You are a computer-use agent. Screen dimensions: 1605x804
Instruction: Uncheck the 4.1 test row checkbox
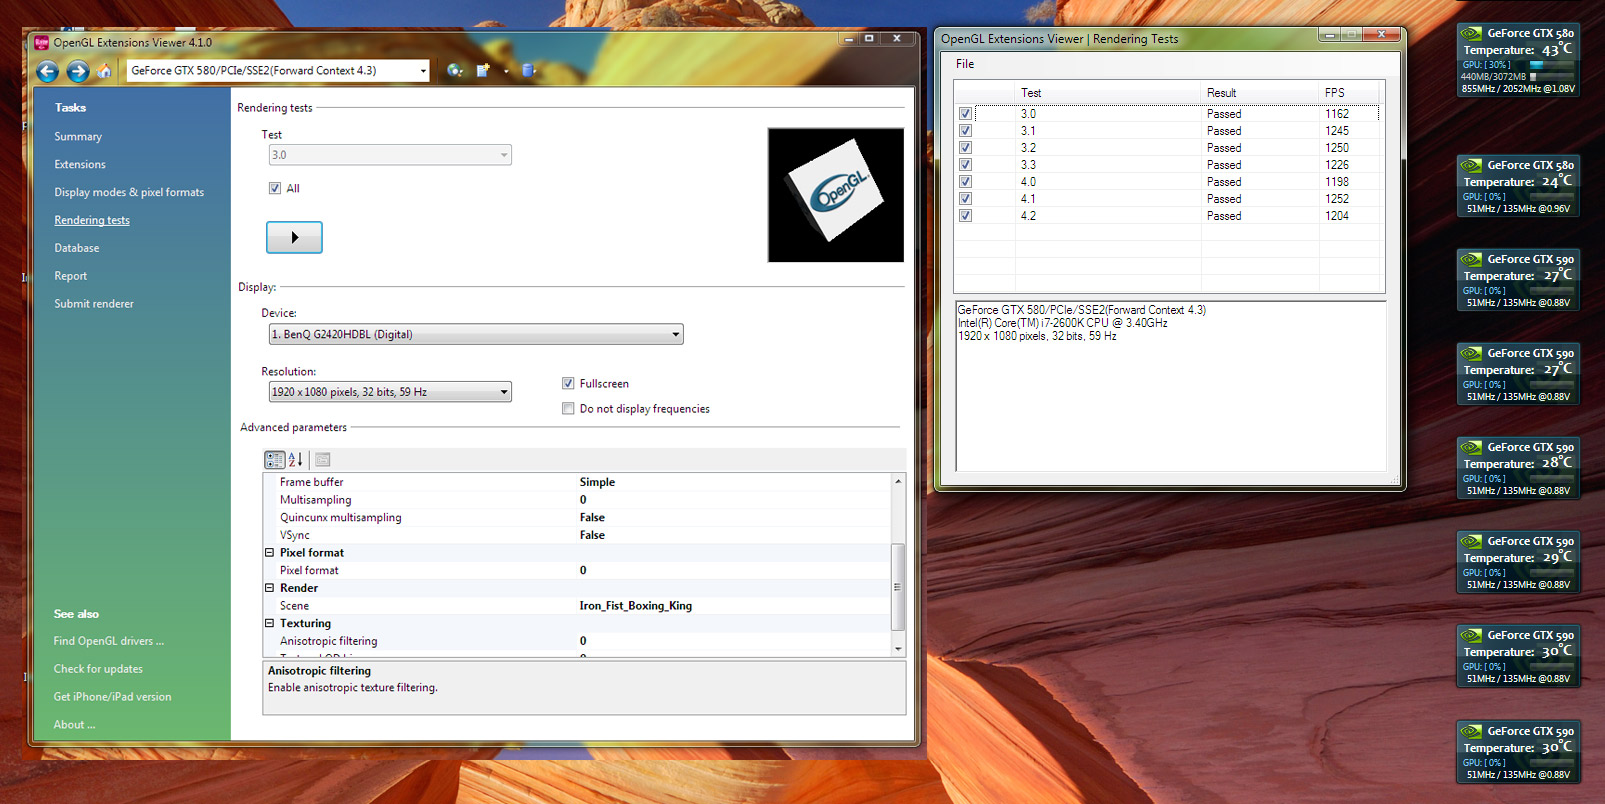click(x=965, y=199)
